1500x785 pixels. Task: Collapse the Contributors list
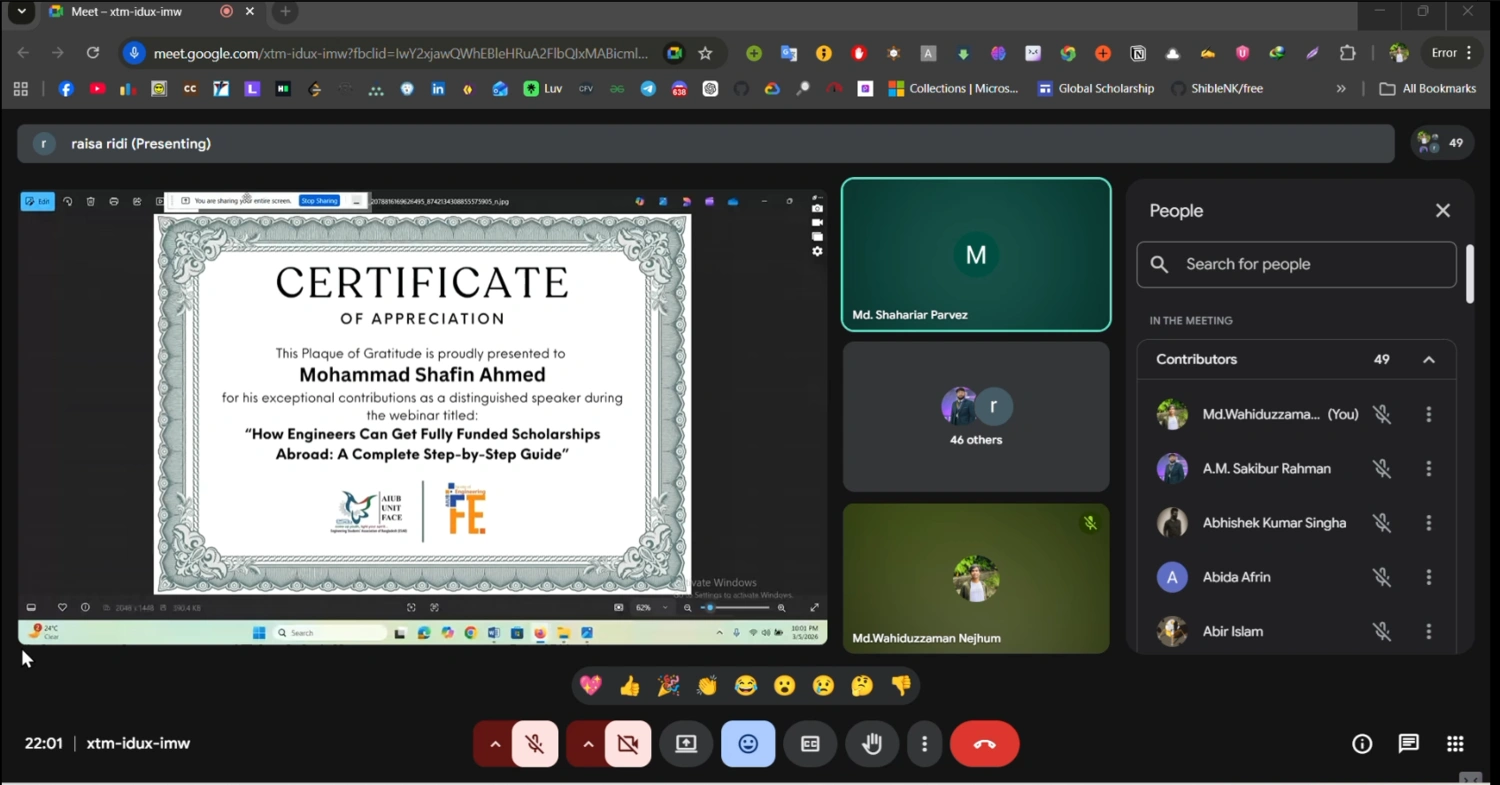(1429, 360)
